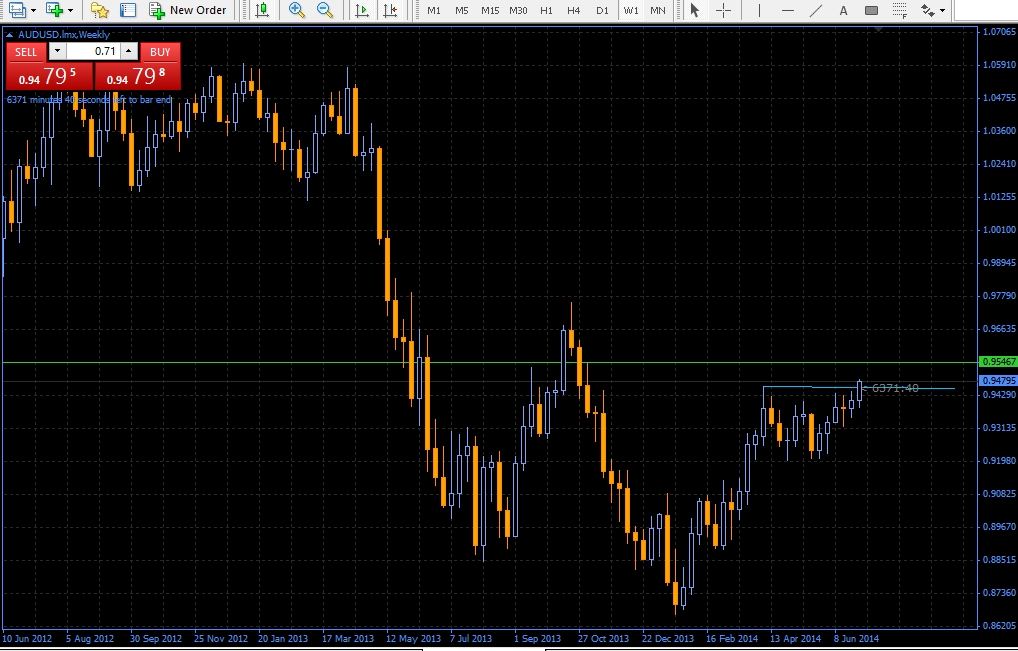1018x651 pixels.
Task: Toggle chart auto scroll
Action: coord(362,10)
